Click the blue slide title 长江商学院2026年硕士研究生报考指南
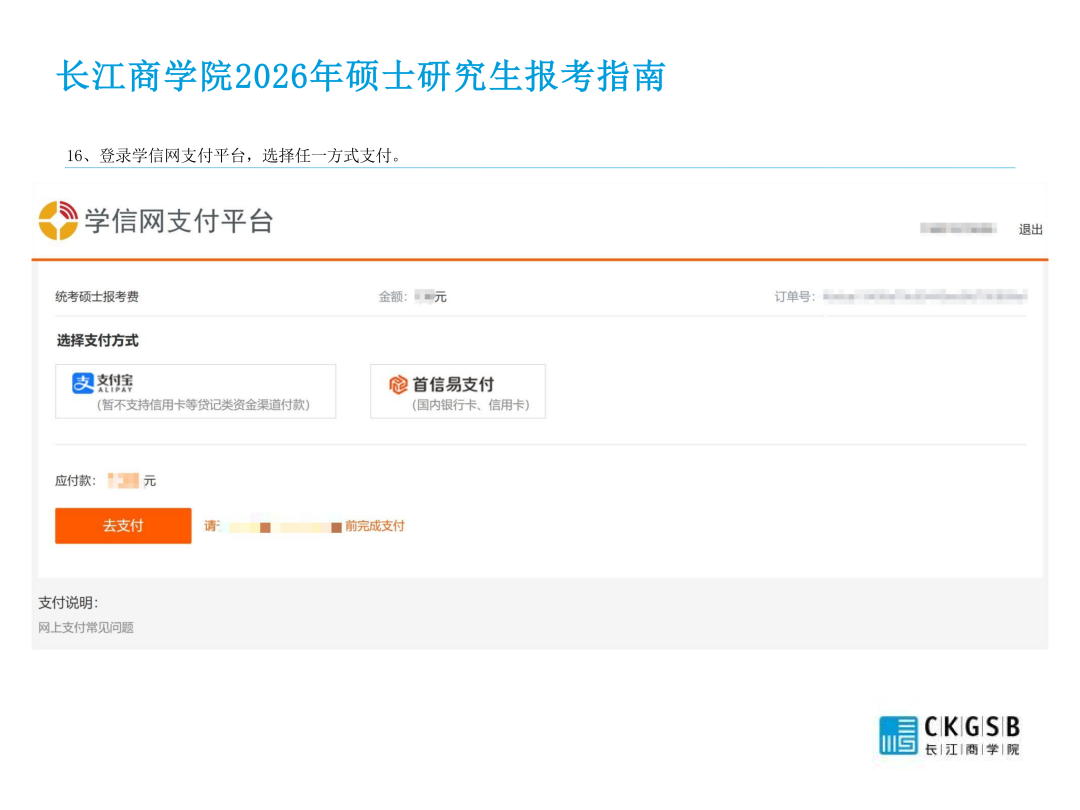This screenshot has height=810, width=1080. pyautogui.click(x=360, y=77)
